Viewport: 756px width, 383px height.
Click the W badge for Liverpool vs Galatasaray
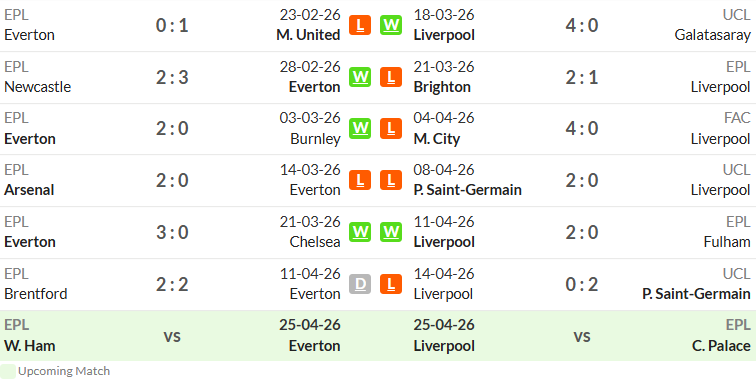click(x=391, y=25)
